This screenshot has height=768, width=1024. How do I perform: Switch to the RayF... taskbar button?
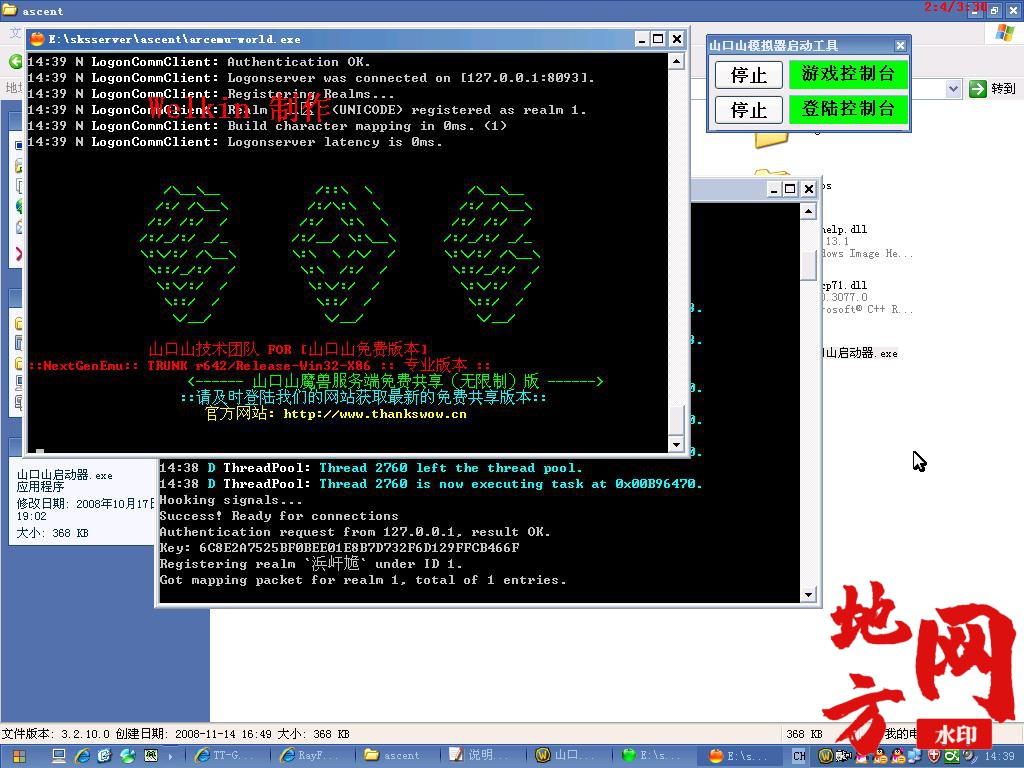pyautogui.click(x=312, y=756)
